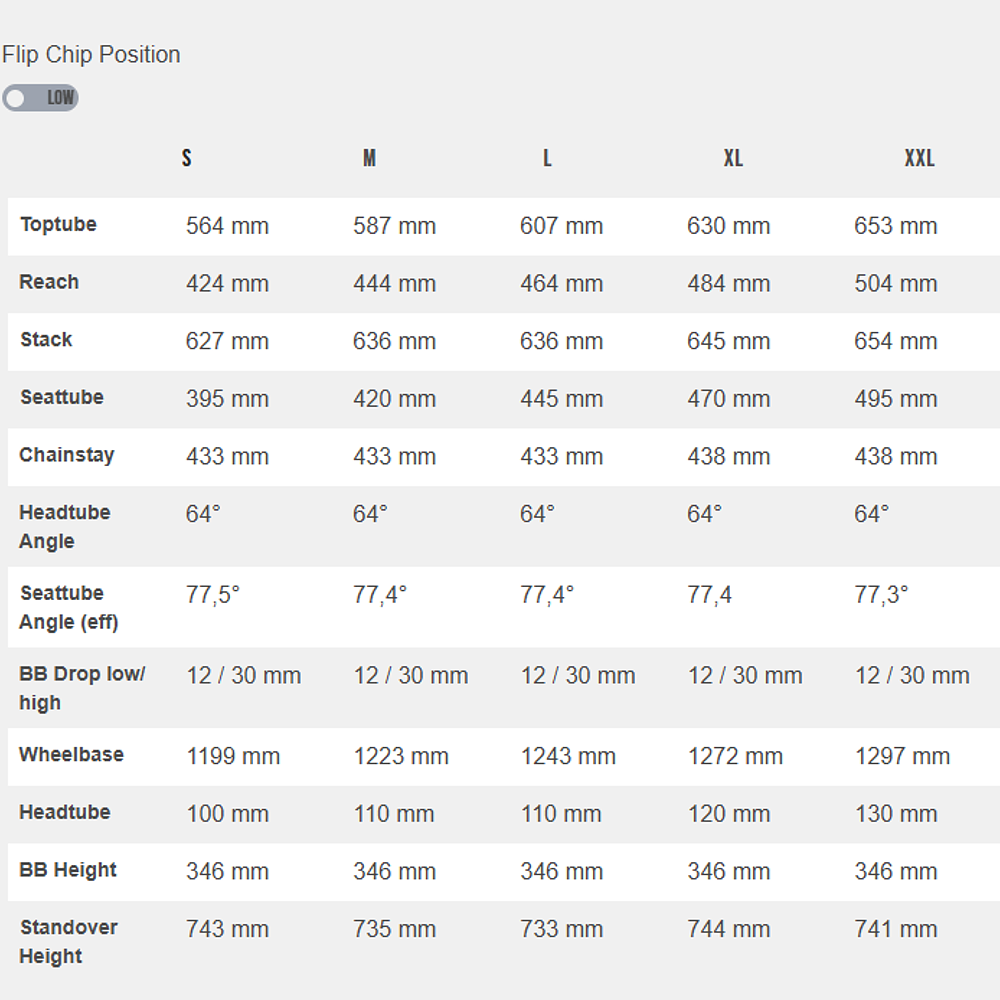
Task: Click the Flip Chip Position heading
Action: tap(91, 55)
